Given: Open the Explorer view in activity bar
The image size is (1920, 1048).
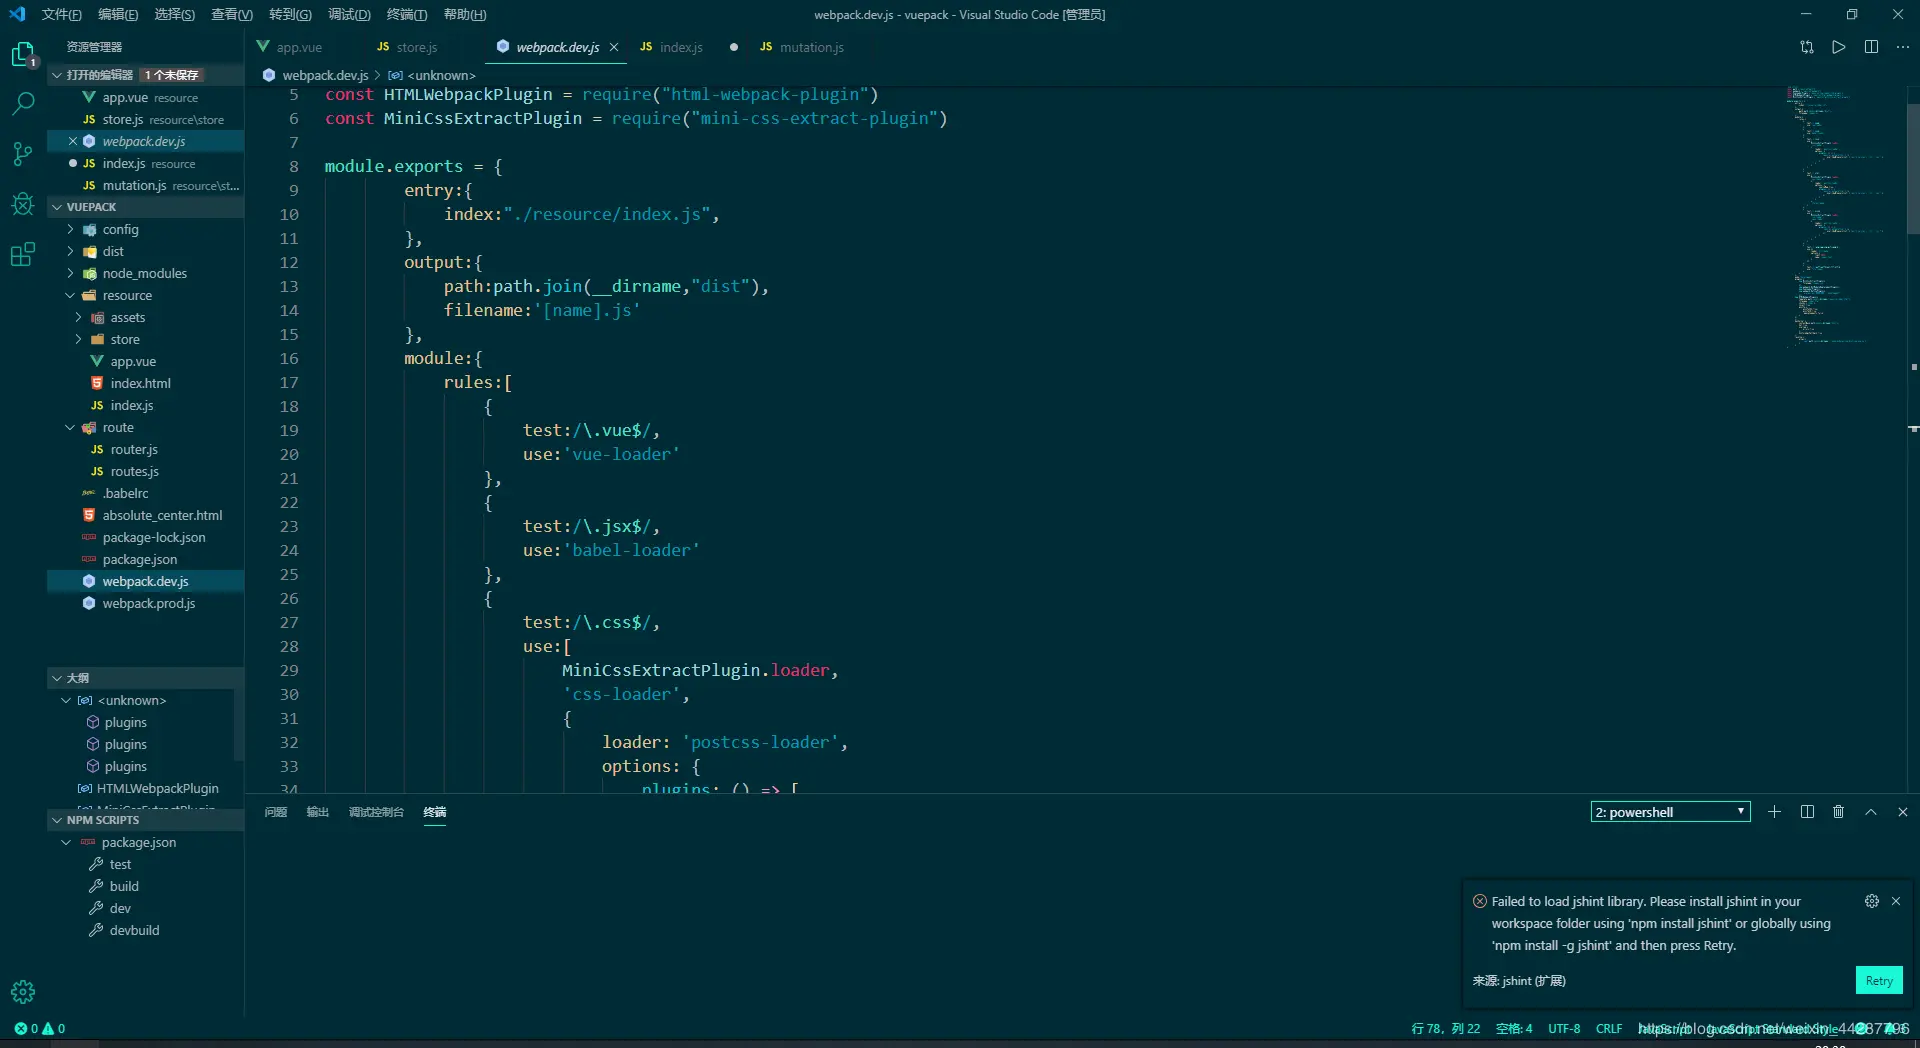Looking at the screenshot, I should coord(23,54).
